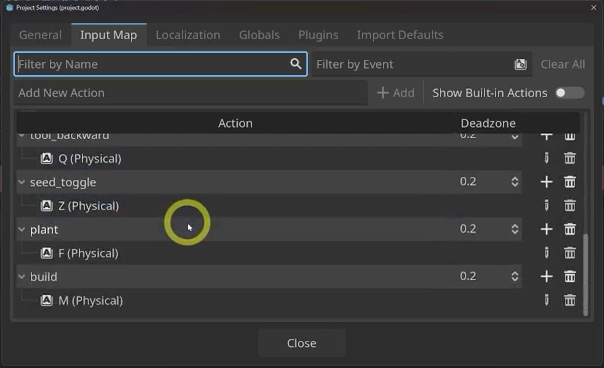Click keyboard icon next to Z (Physical)
The width and height of the screenshot is (604, 368).
pyautogui.click(x=47, y=205)
